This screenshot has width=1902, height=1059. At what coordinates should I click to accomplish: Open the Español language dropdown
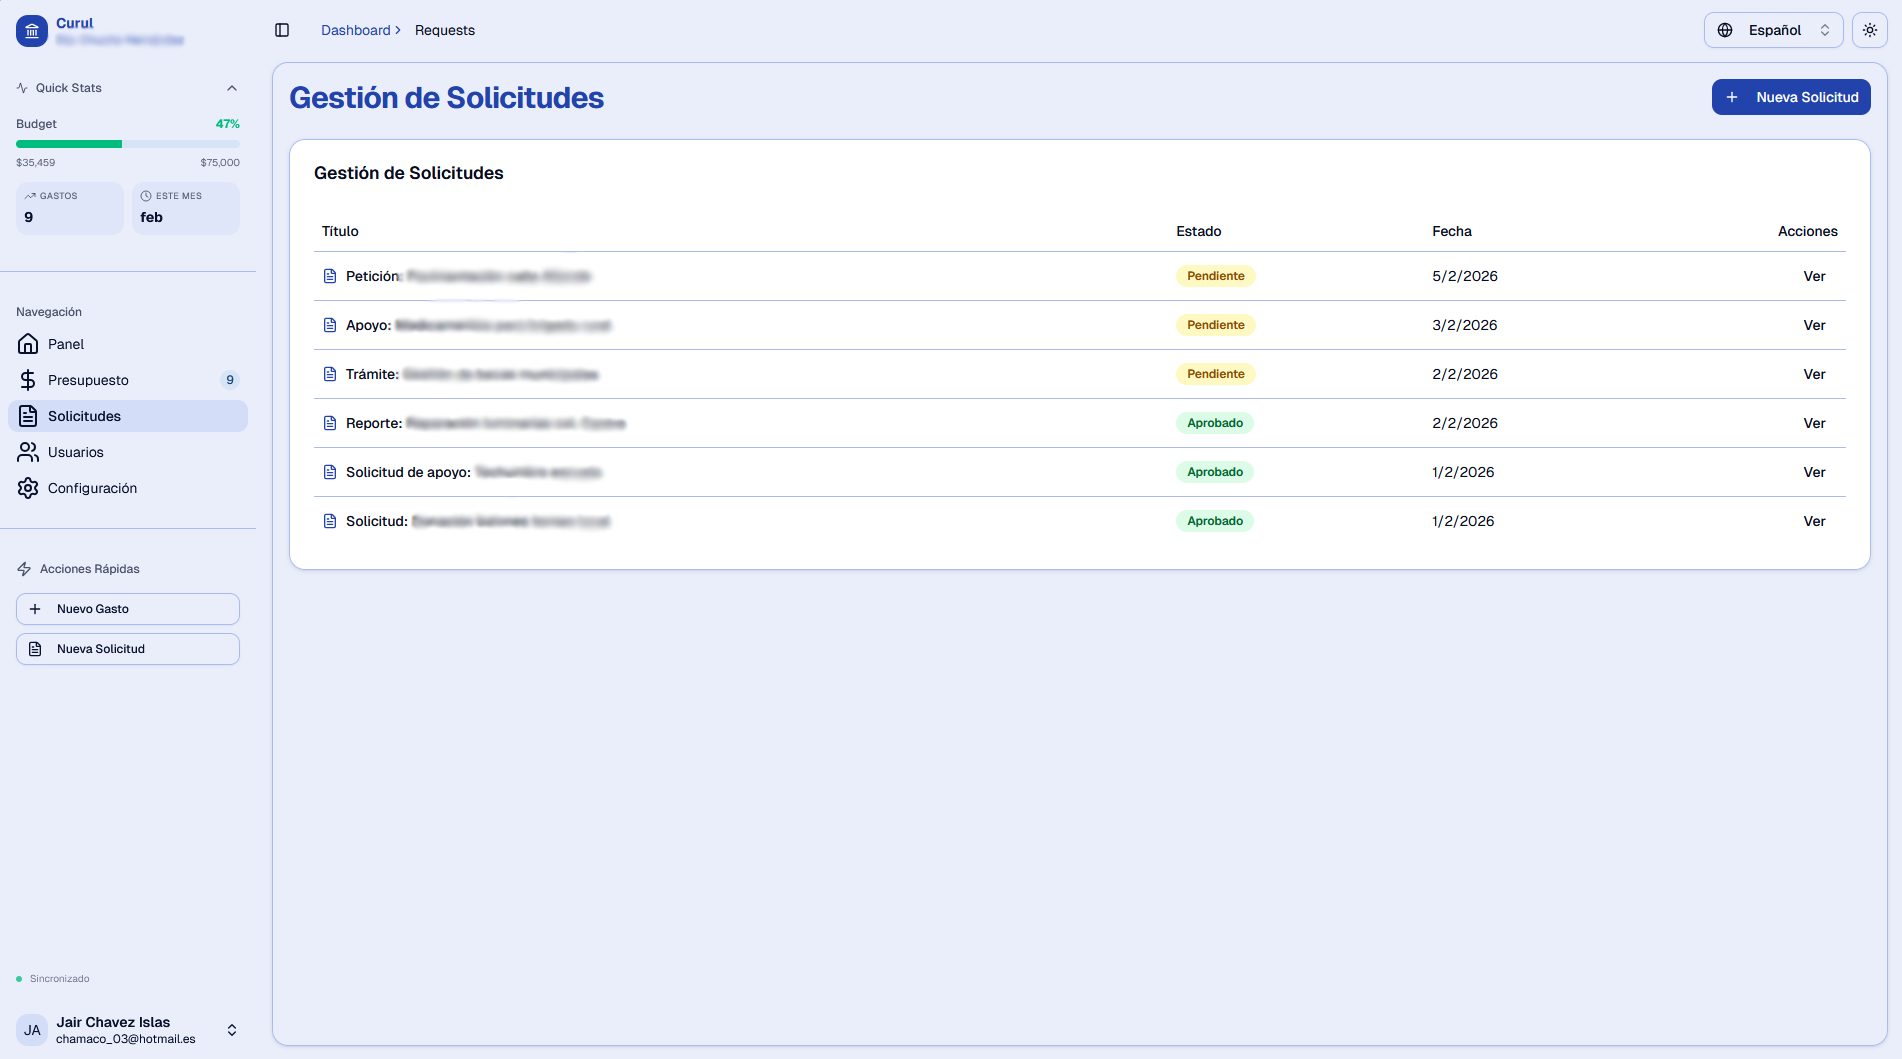[1773, 30]
